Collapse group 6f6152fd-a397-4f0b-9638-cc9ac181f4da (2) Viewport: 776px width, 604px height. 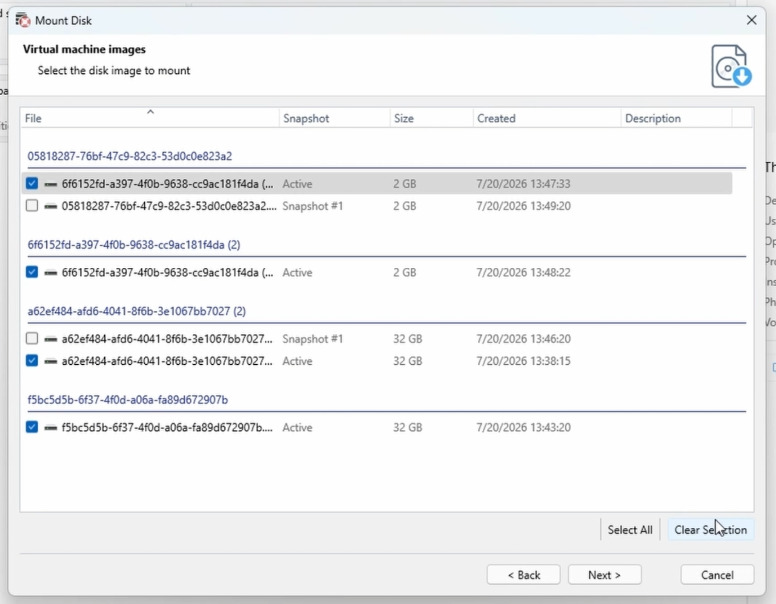[134, 245]
